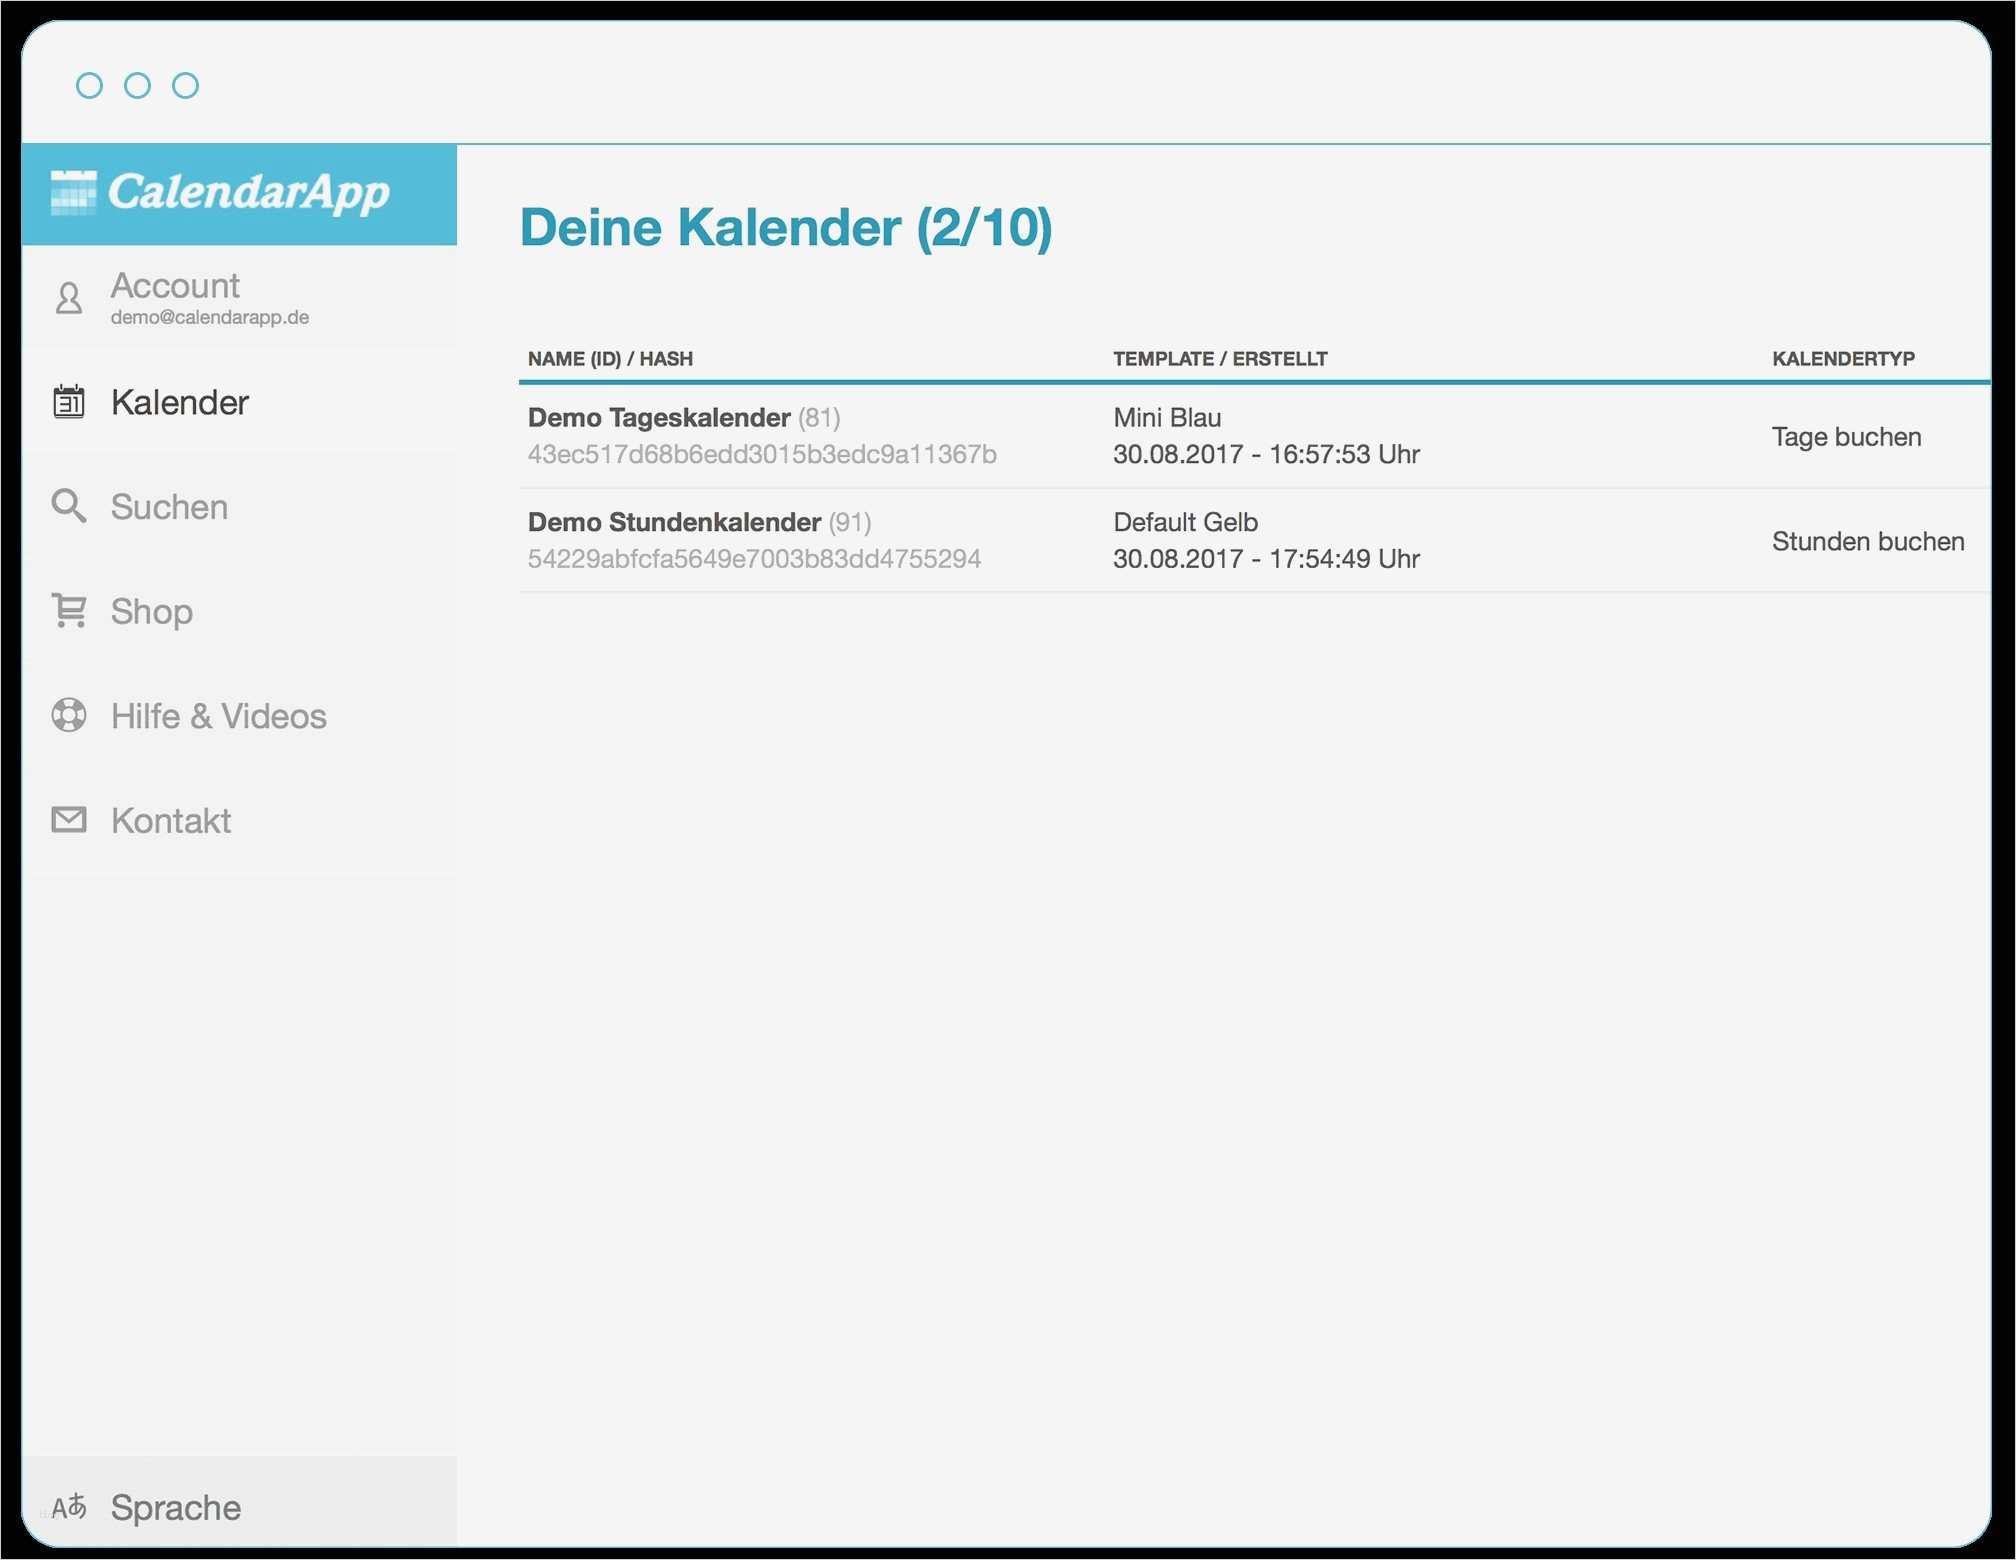The height and width of the screenshot is (1560, 2016).
Task: Click the demo@calendarapp.de account email
Action: (210, 318)
